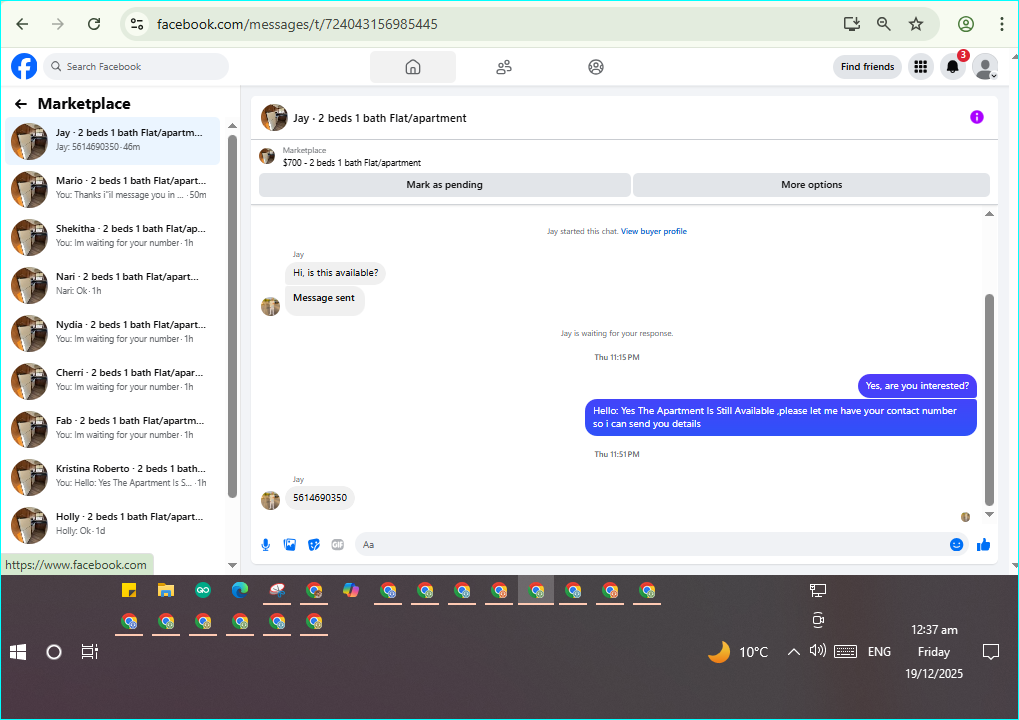This screenshot has height=720, width=1019.
Task: Click the choose sticker icon
Action: 314,545
